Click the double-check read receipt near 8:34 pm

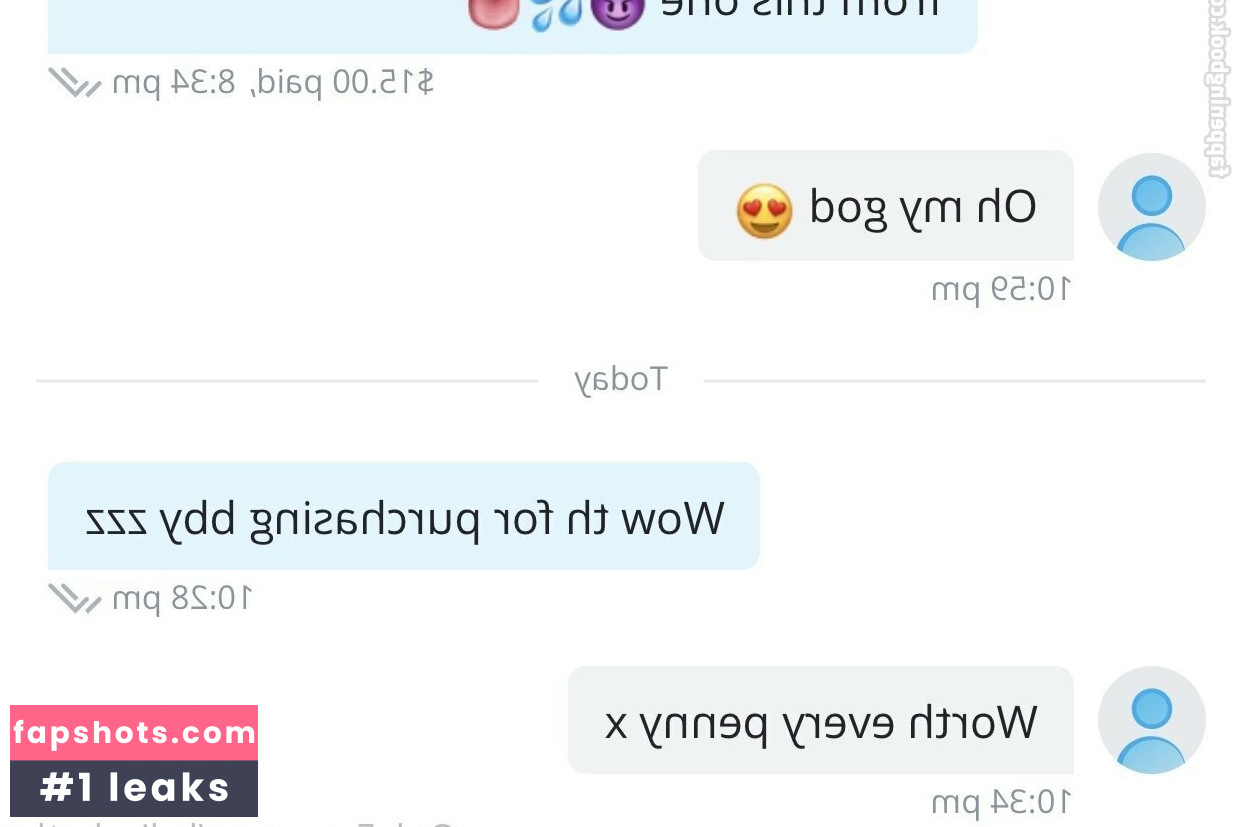pos(74,82)
